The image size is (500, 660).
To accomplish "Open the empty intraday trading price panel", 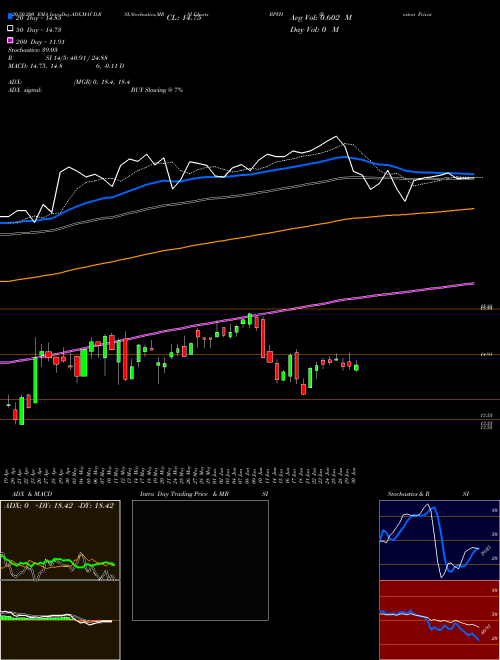I will pos(200,560).
